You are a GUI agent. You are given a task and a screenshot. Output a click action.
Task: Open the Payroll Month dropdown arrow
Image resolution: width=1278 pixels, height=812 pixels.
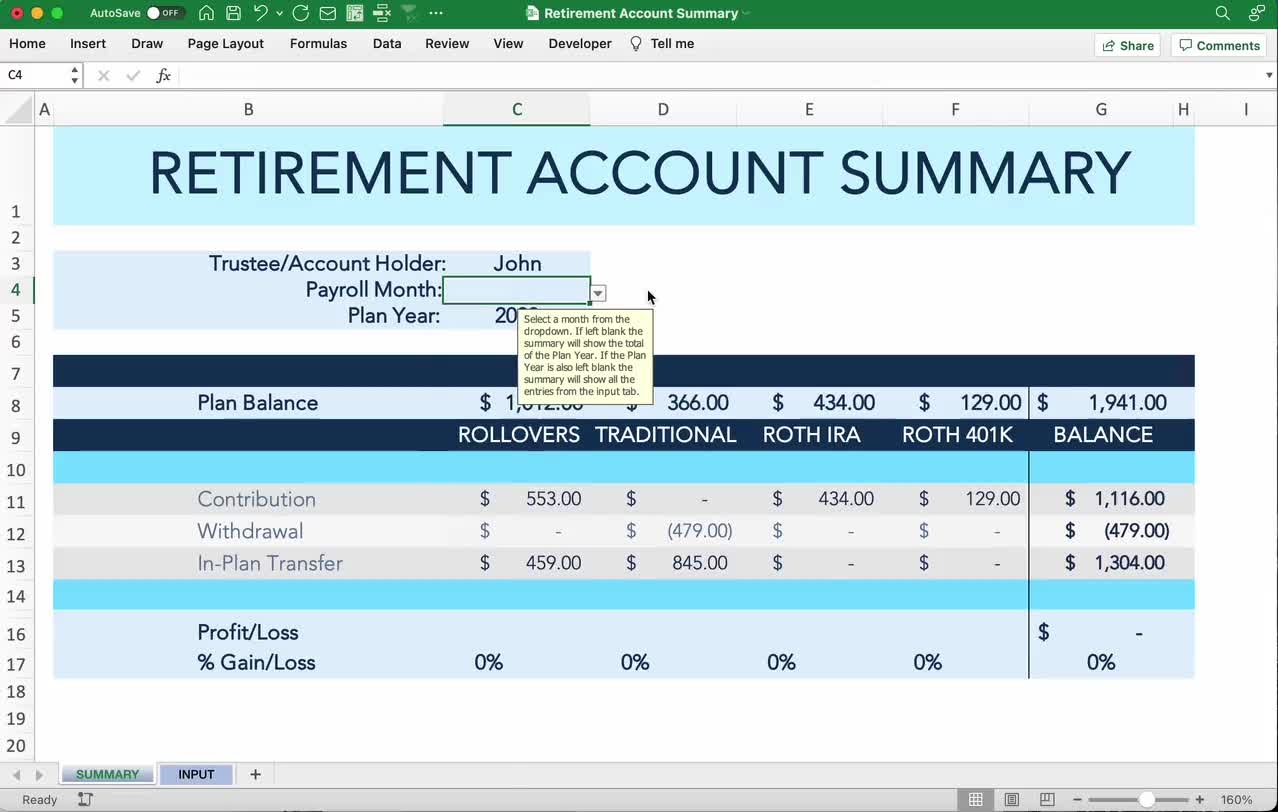tap(598, 293)
